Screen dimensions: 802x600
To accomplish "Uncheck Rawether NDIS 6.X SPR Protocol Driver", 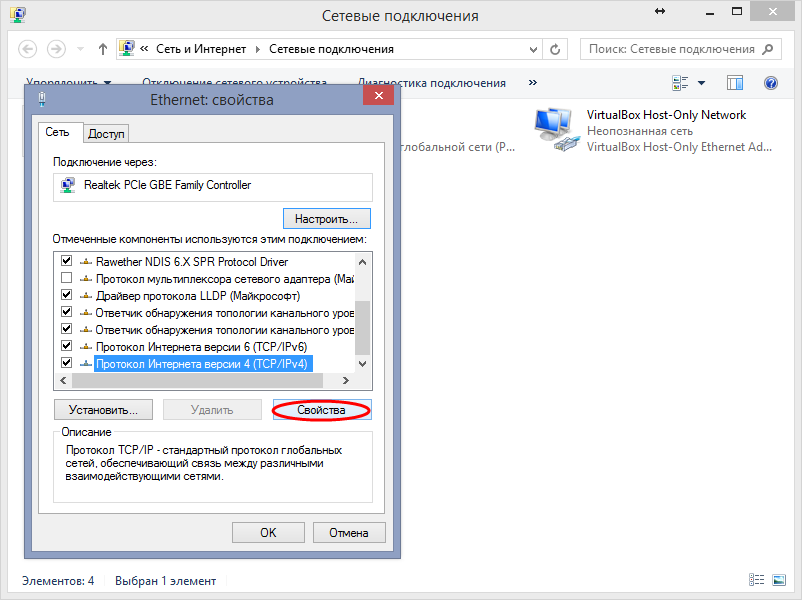I will point(66,261).
